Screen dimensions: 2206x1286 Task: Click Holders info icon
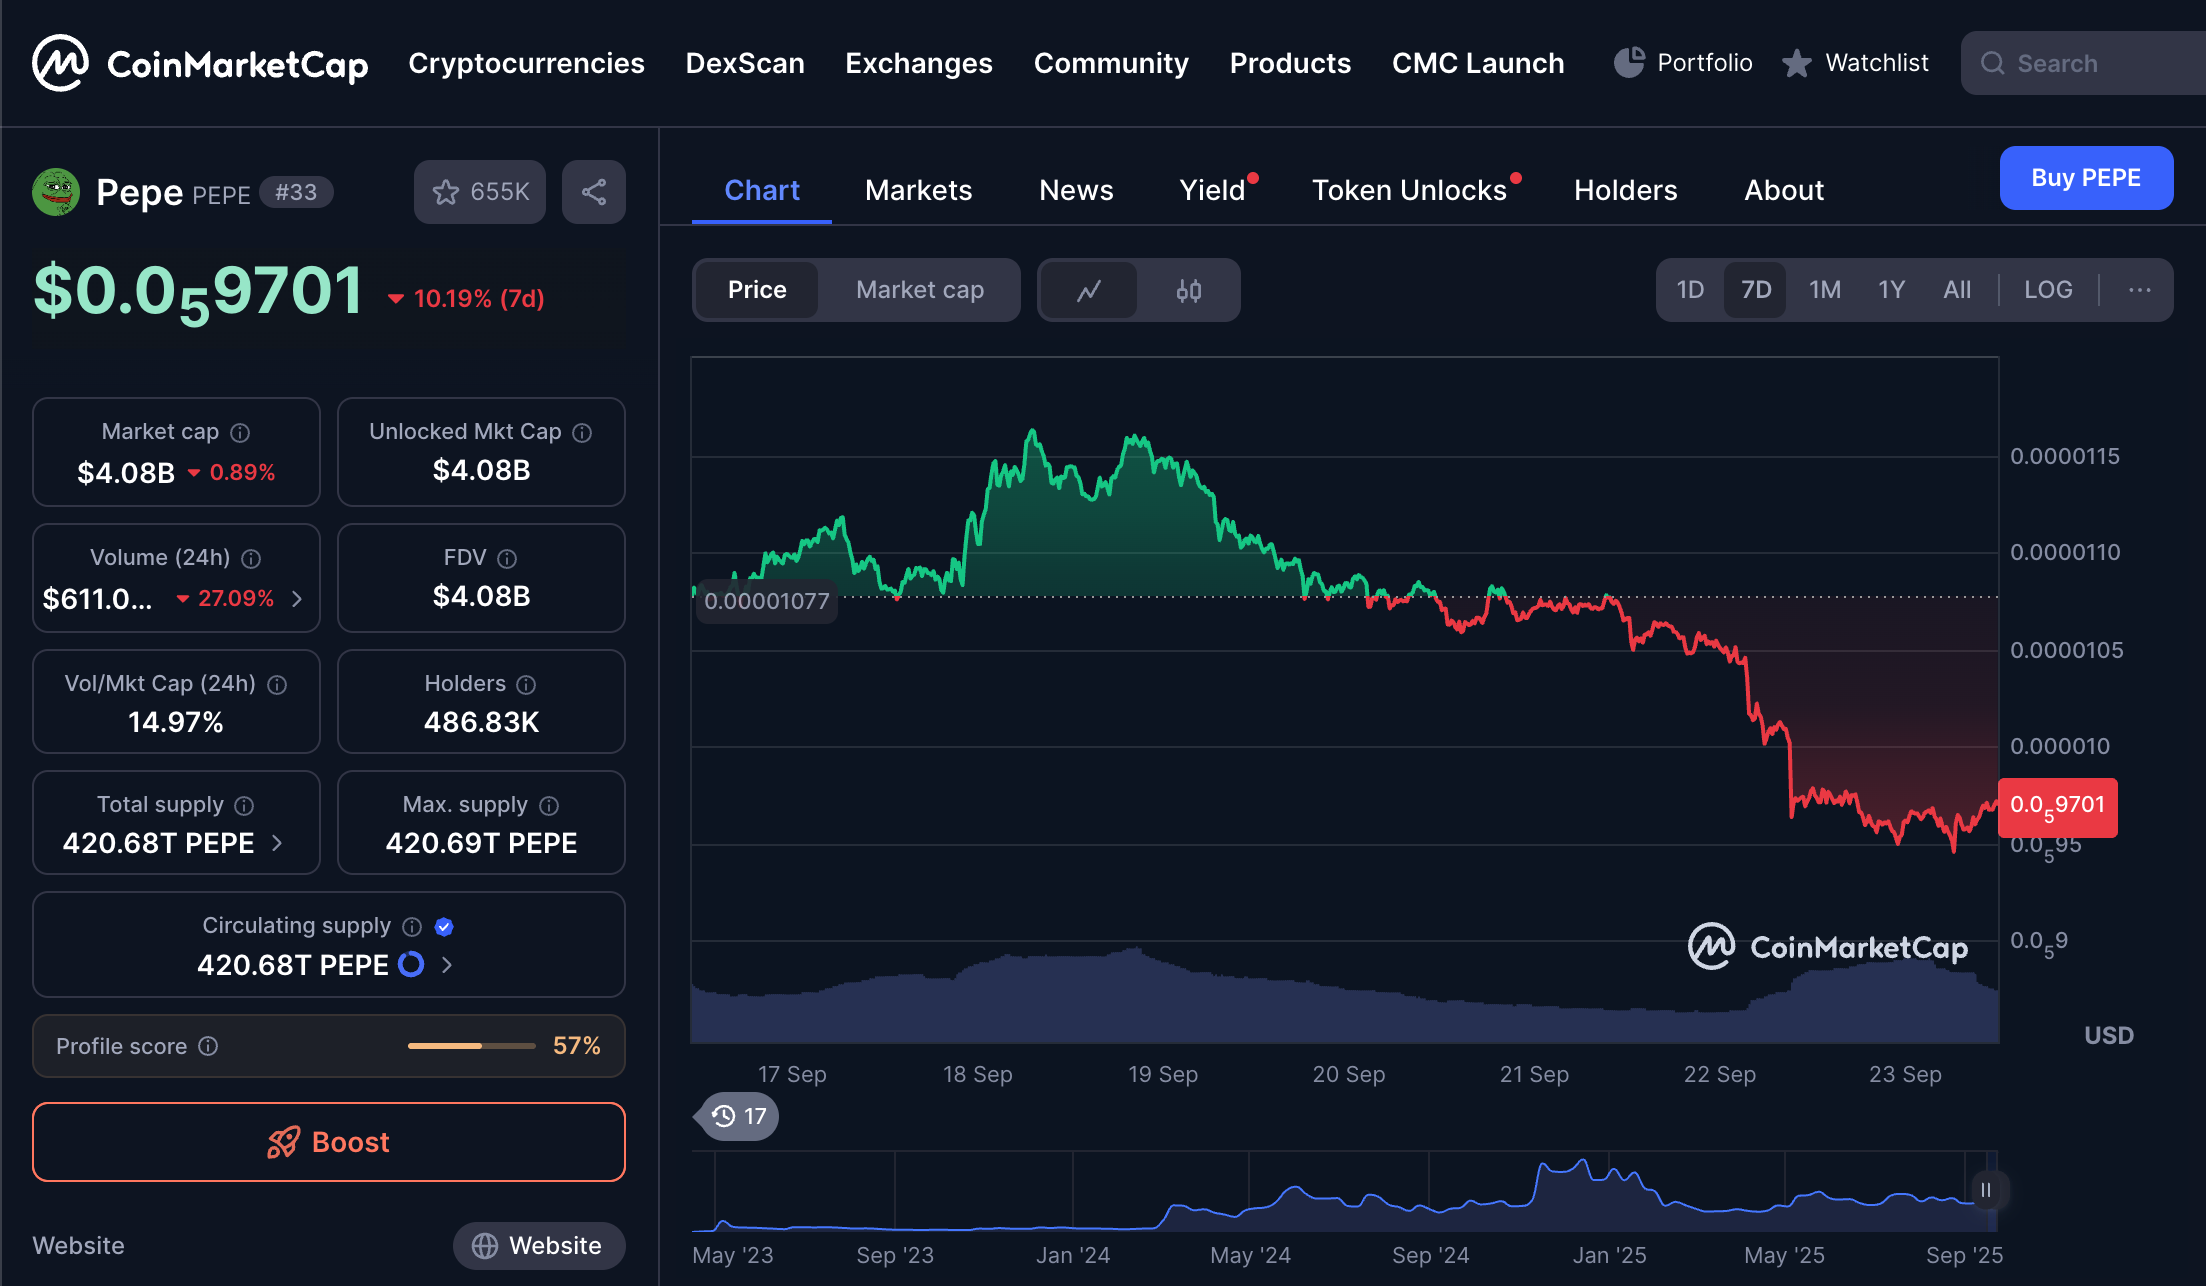tap(526, 684)
